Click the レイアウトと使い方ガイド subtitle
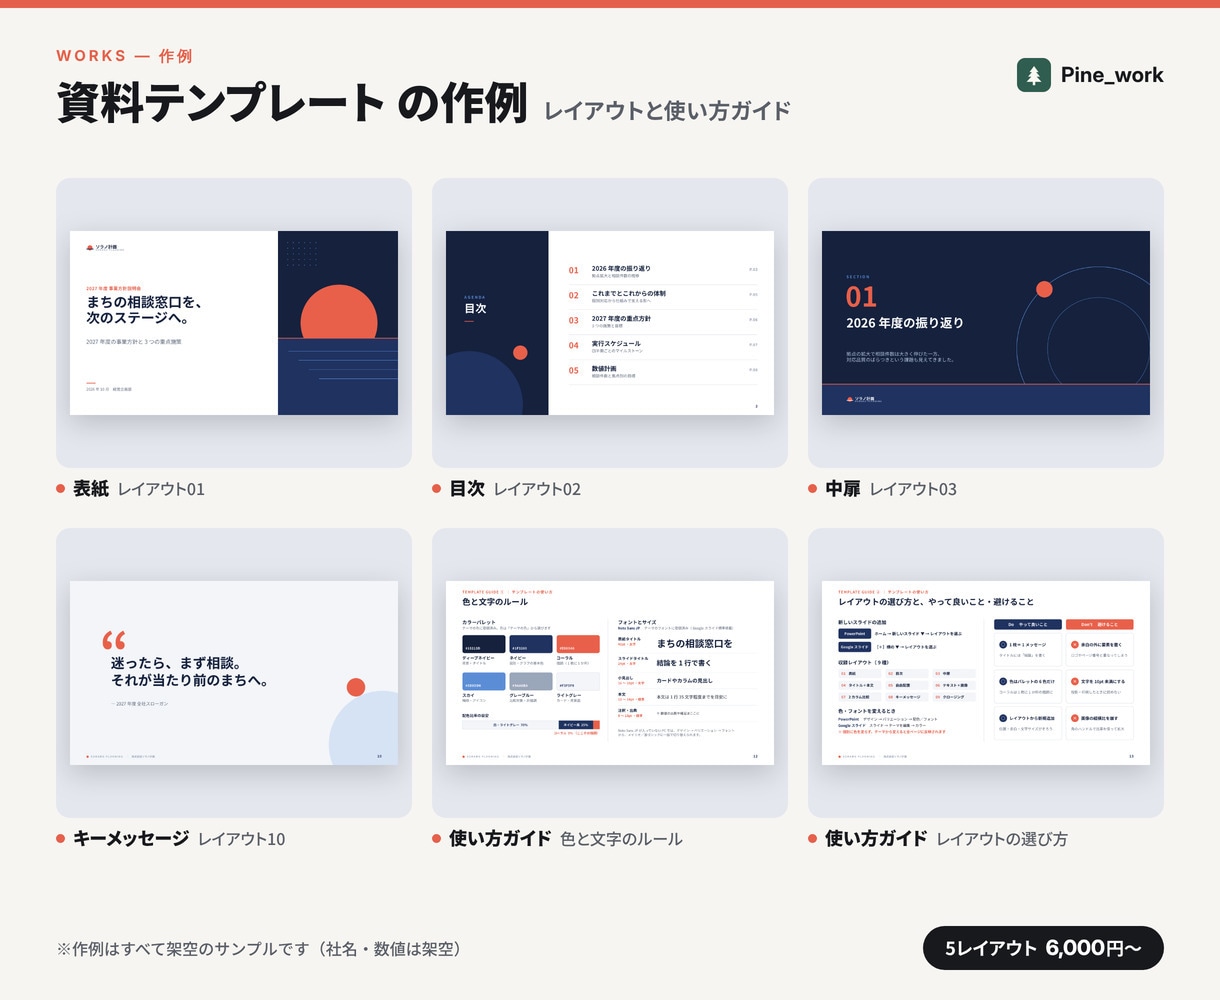The height and width of the screenshot is (1000, 1220). point(668,110)
